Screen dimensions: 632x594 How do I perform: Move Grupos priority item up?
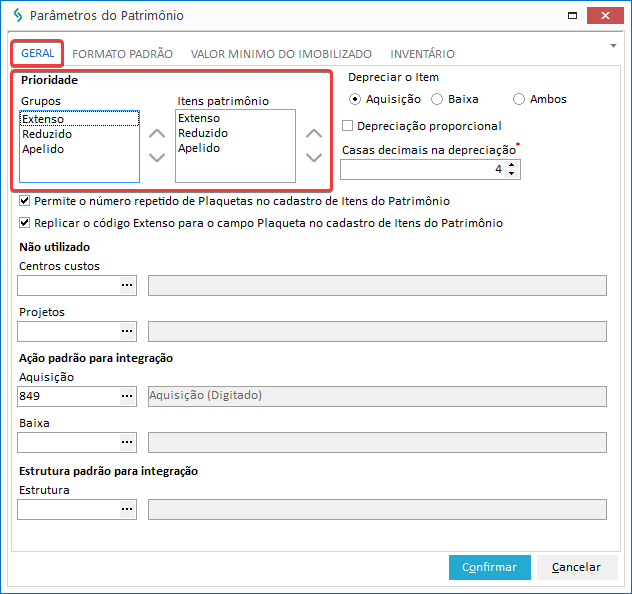tap(157, 133)
